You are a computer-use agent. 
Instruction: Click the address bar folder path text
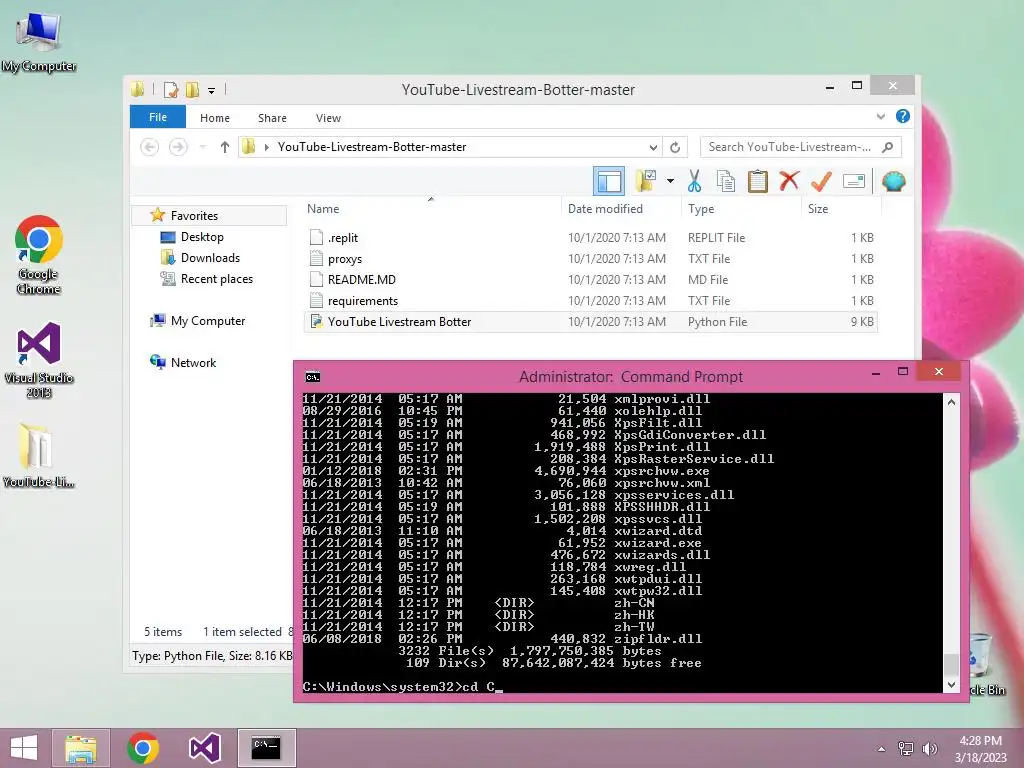pyautogui.click(x=372, y=147)
